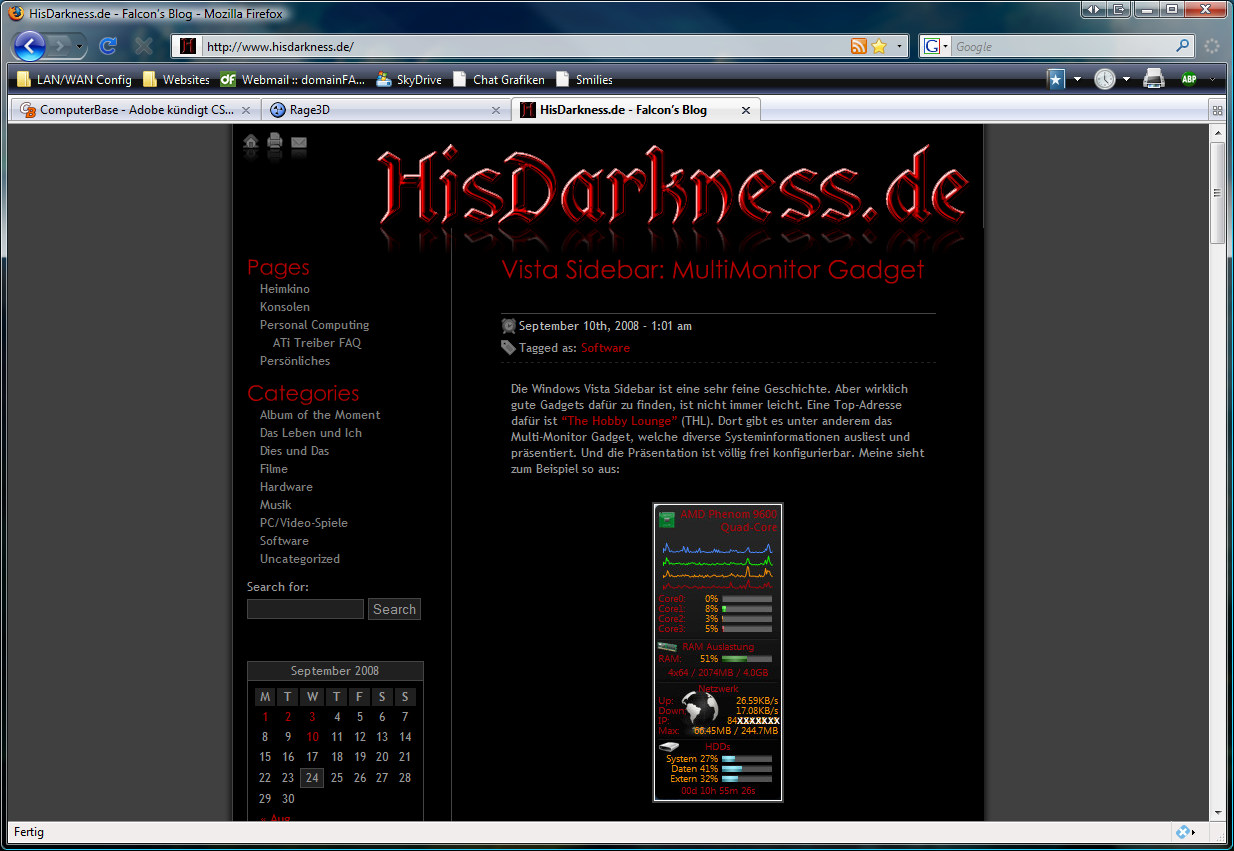
Task: Open the Uncategorized category
Action: click(300, 559)
